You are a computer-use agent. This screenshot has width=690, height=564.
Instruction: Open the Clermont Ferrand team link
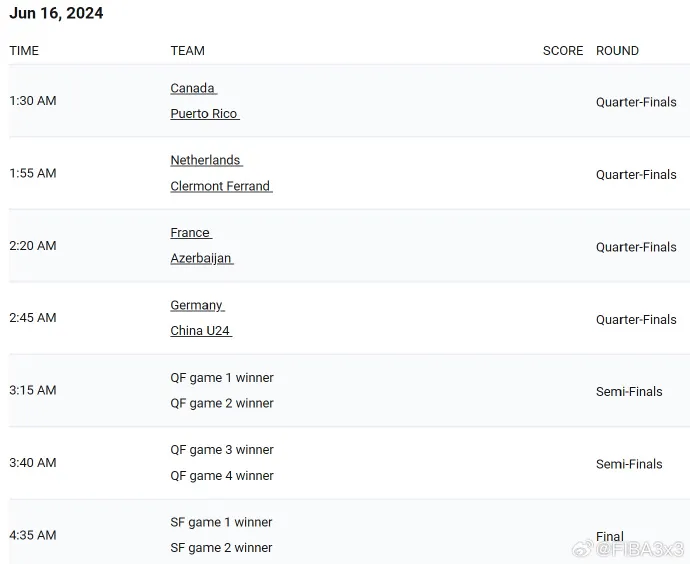pos(220,186)
